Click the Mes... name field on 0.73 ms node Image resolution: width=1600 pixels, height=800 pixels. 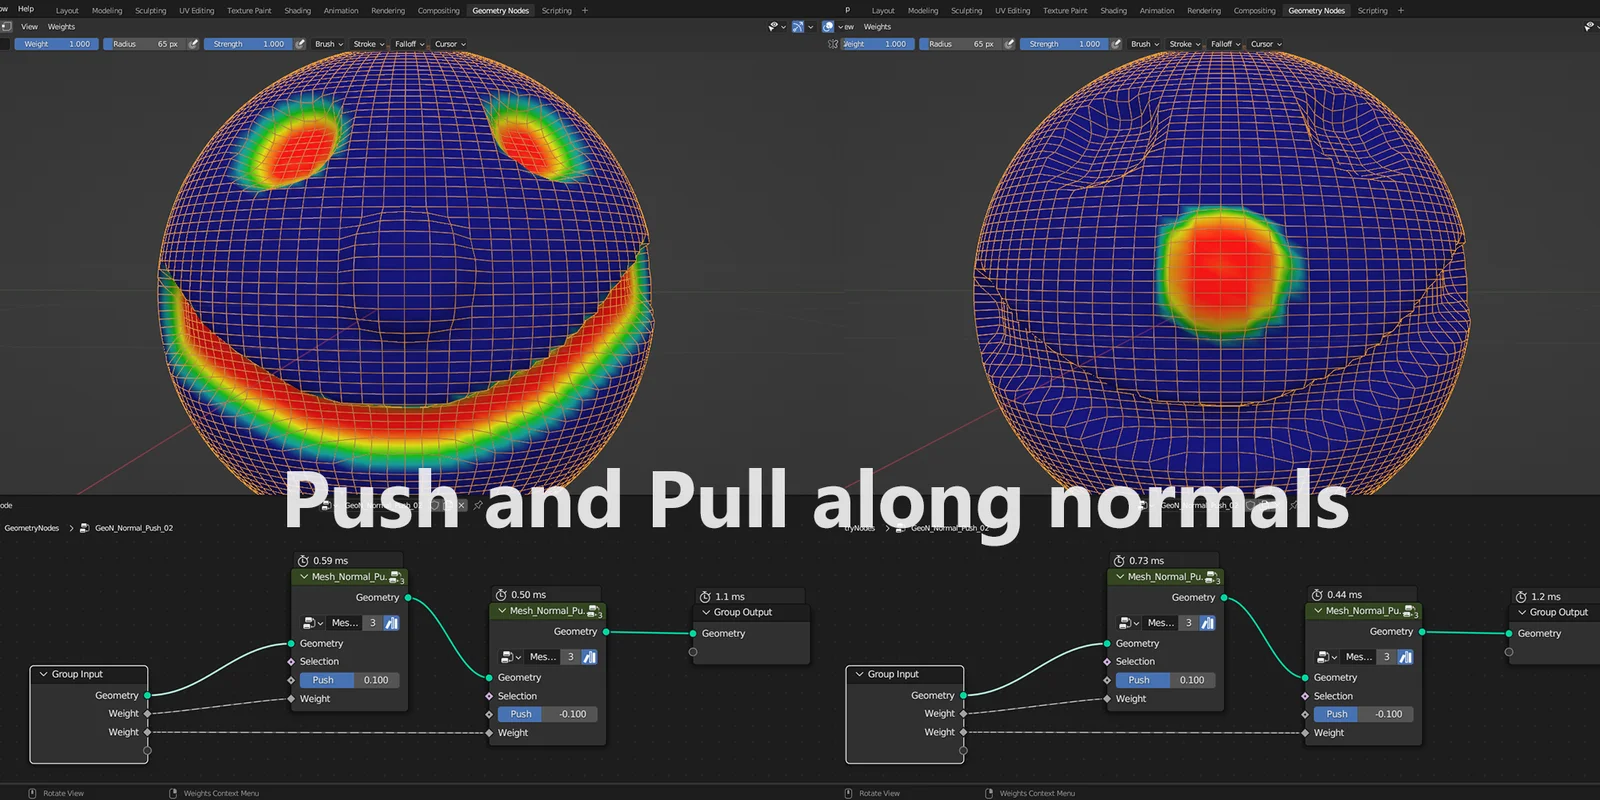pos(1160,623)
